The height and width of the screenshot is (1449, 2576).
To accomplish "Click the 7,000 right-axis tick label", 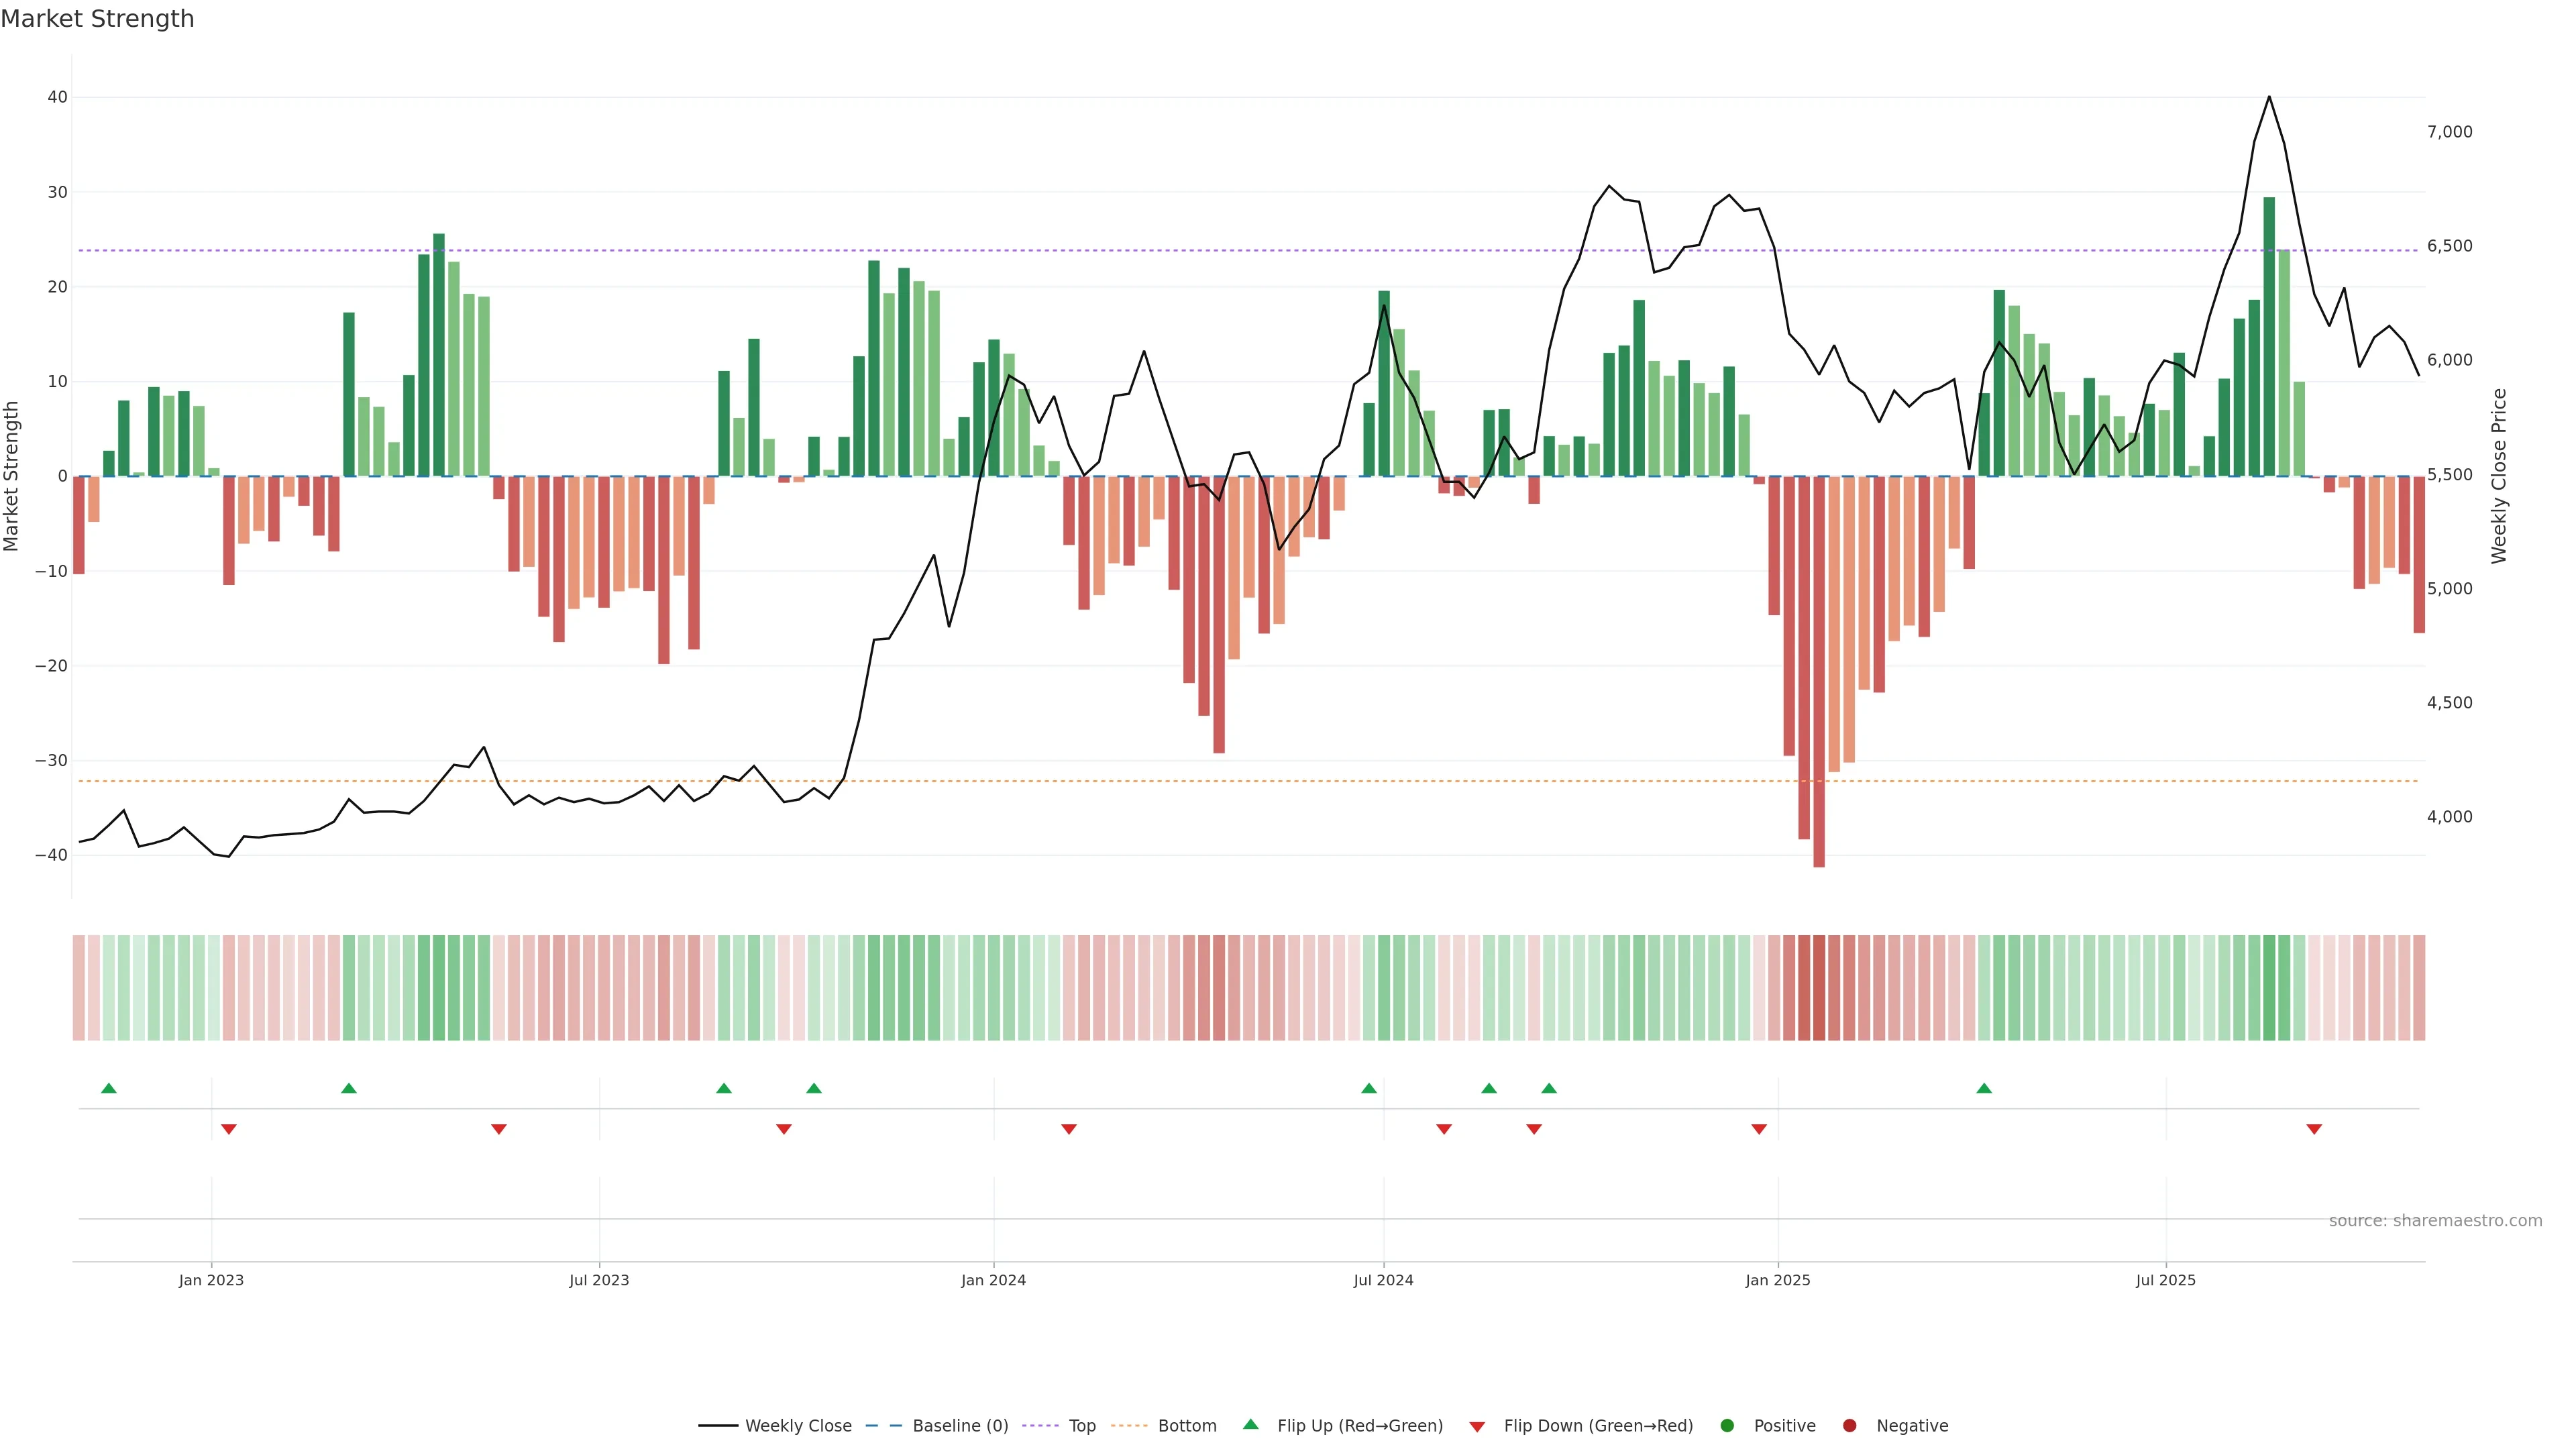I will click(2449, 132).
